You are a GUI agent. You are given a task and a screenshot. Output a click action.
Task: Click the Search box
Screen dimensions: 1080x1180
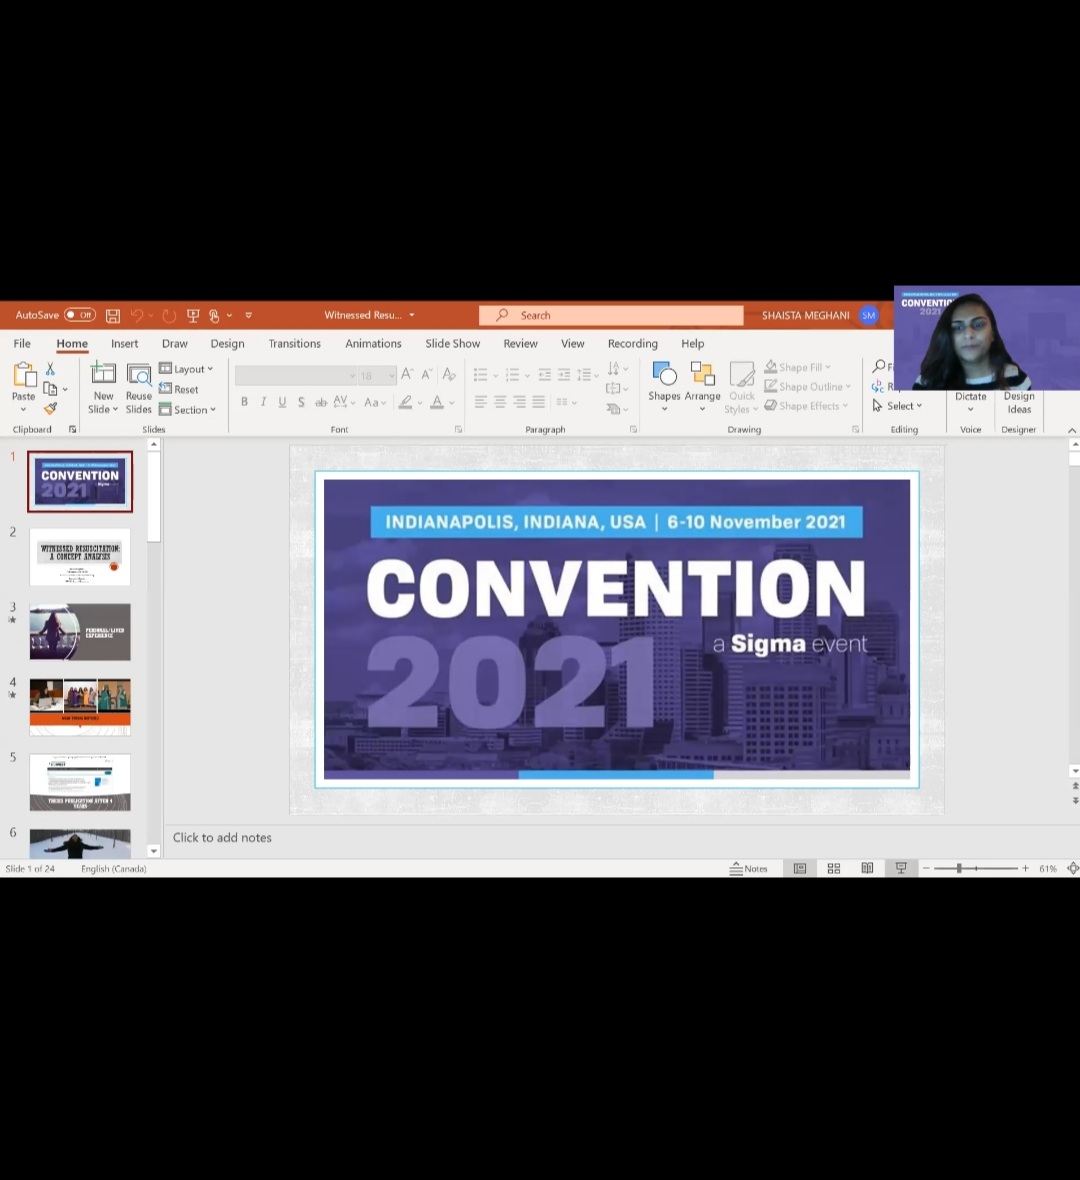pyautogui.click(x=611, y=315)
